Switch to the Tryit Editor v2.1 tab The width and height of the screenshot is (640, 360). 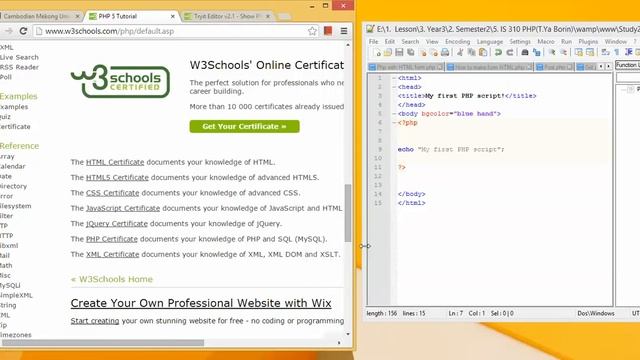pyautogui.click(x=227, y=16)
